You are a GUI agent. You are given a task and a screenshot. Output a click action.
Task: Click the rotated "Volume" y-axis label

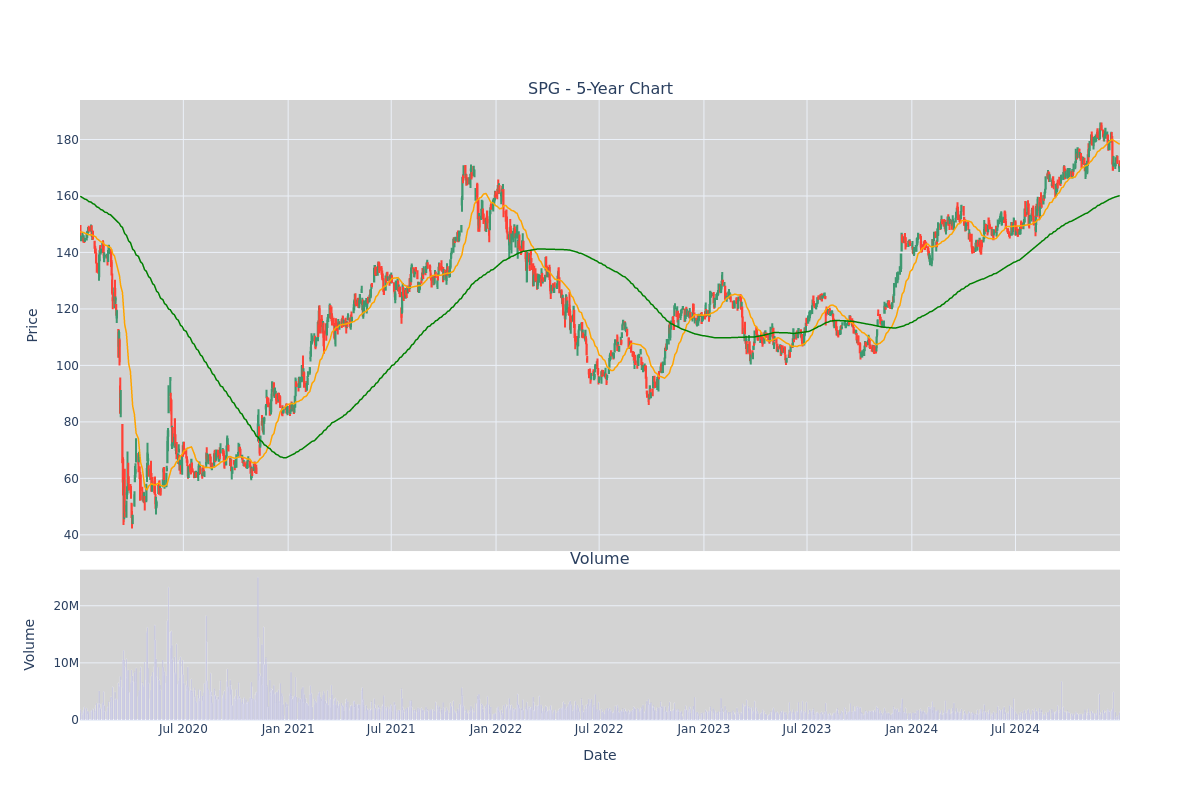(x=31, y=644)
